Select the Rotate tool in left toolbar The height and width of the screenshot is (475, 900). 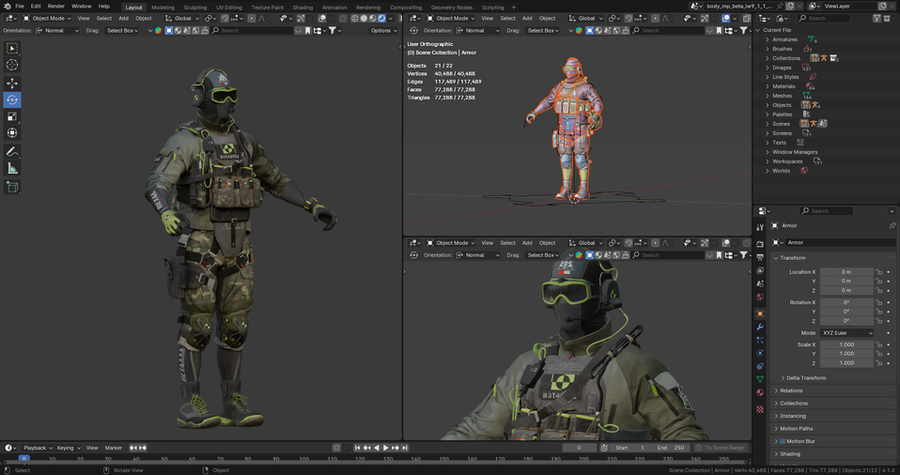pos(12,100)
